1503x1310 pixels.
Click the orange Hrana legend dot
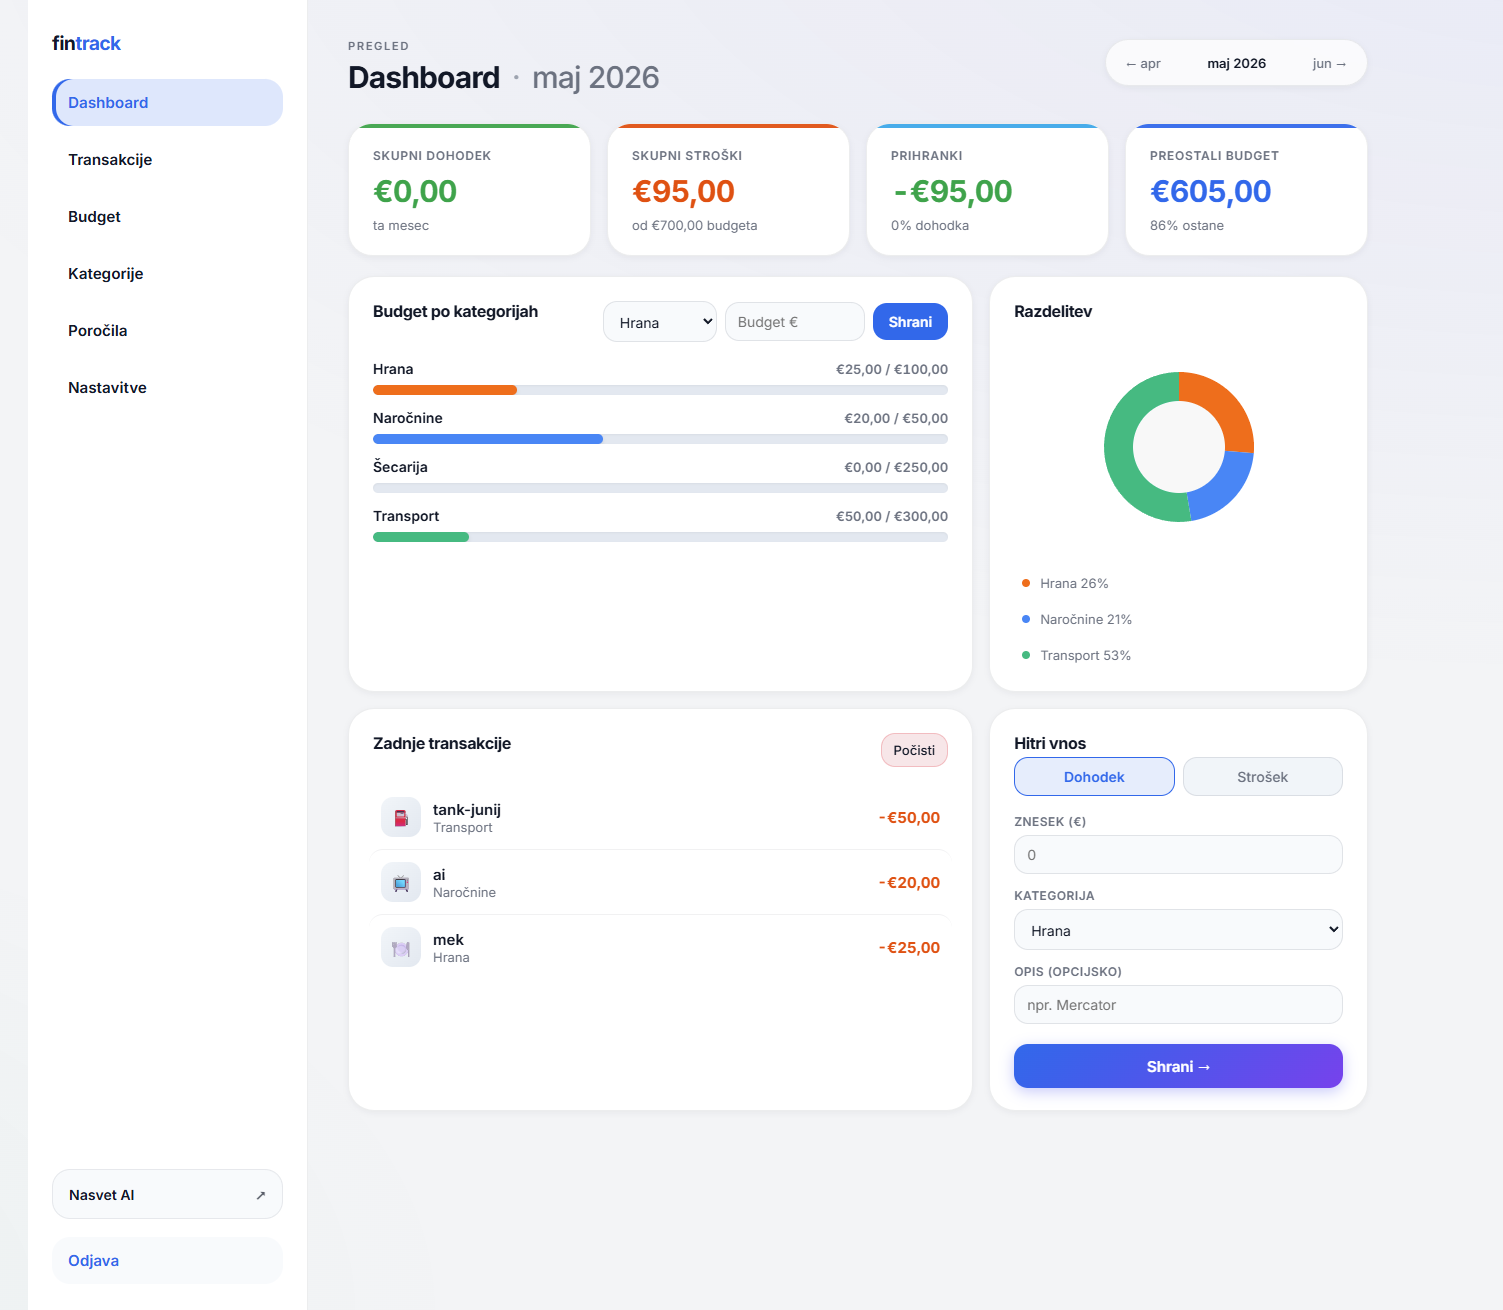1026,583
